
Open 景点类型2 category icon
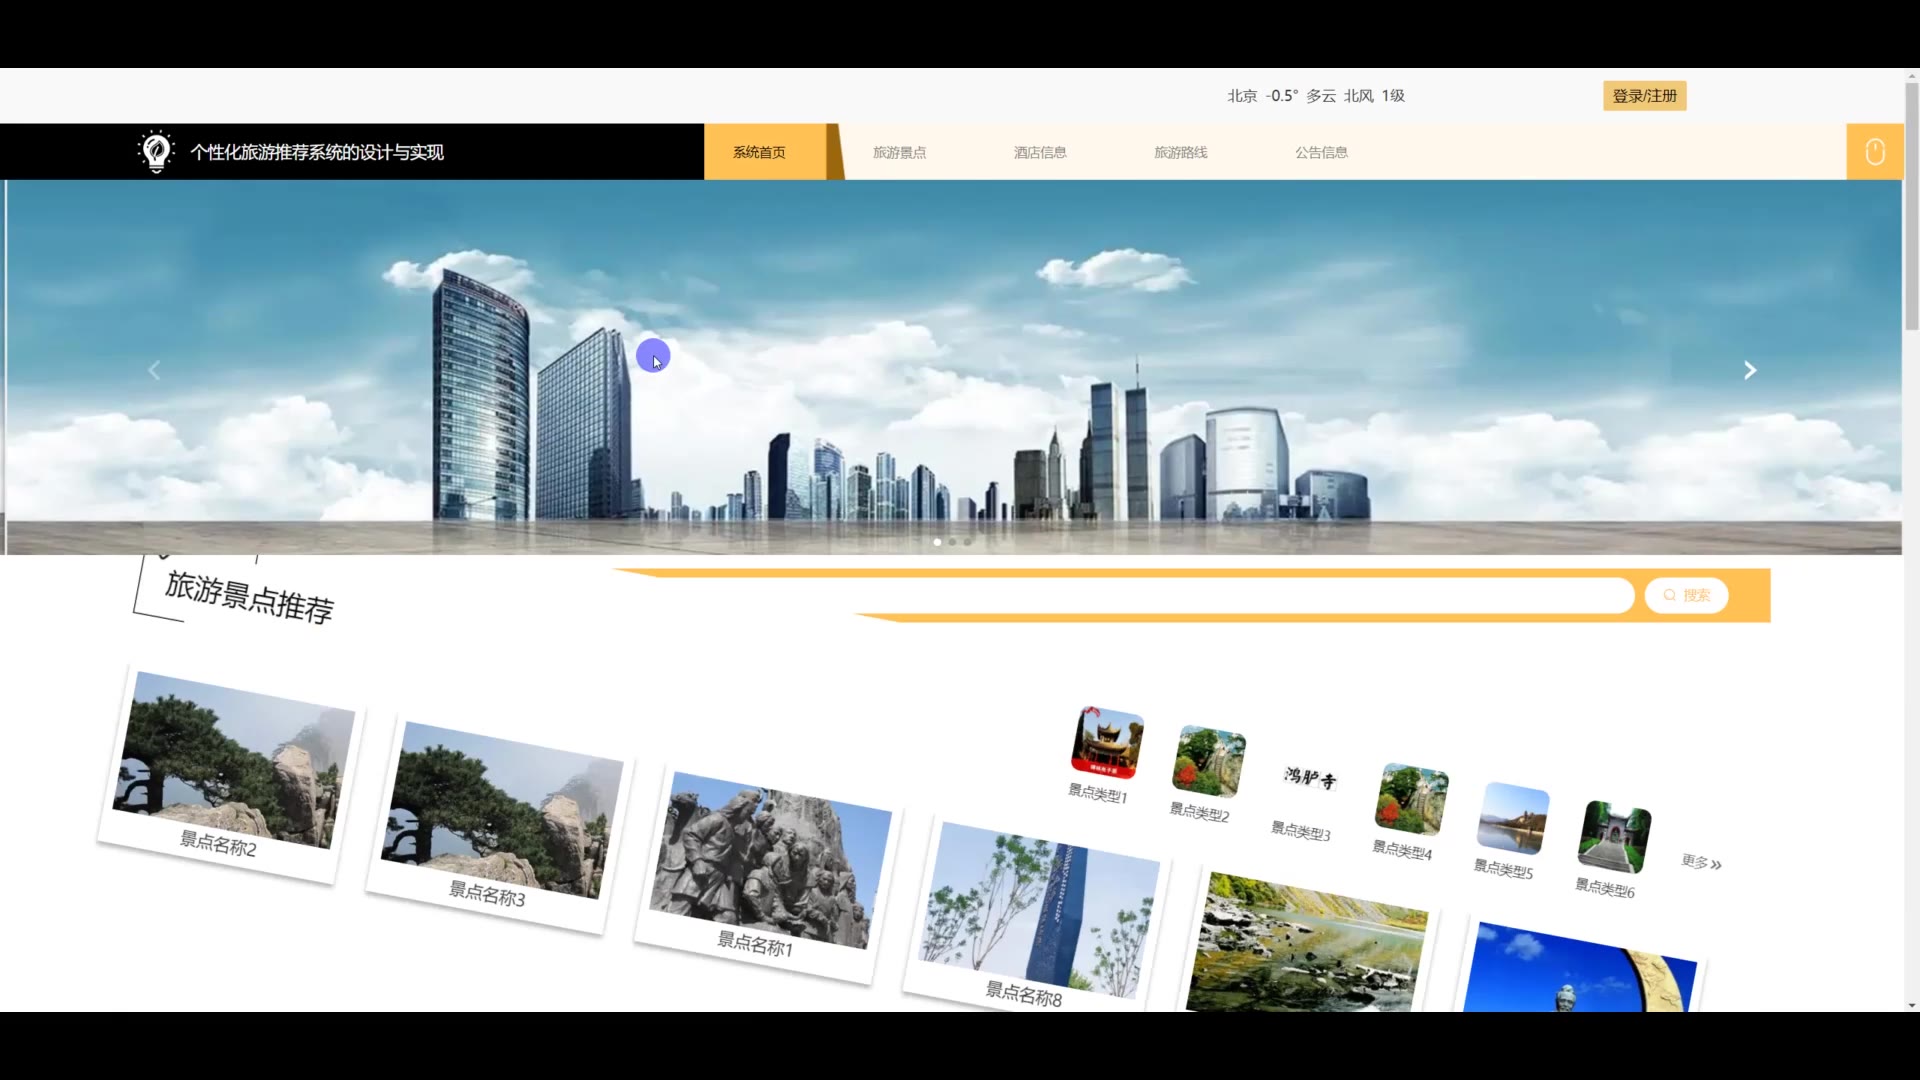click(x=1209, y=762)
